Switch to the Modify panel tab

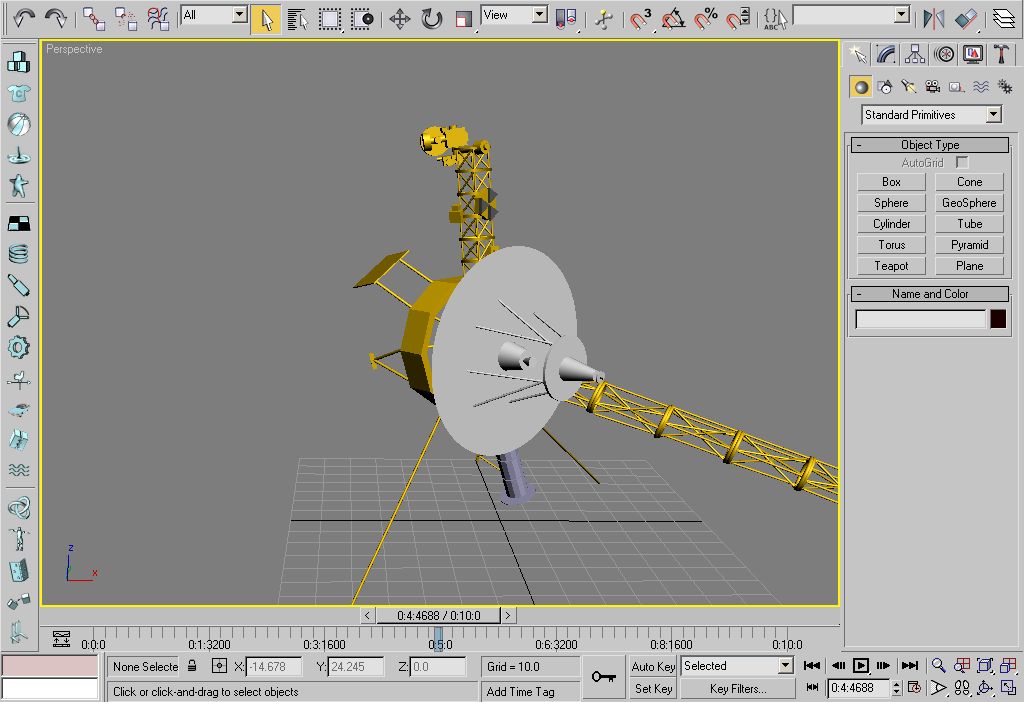click(885, 54)
